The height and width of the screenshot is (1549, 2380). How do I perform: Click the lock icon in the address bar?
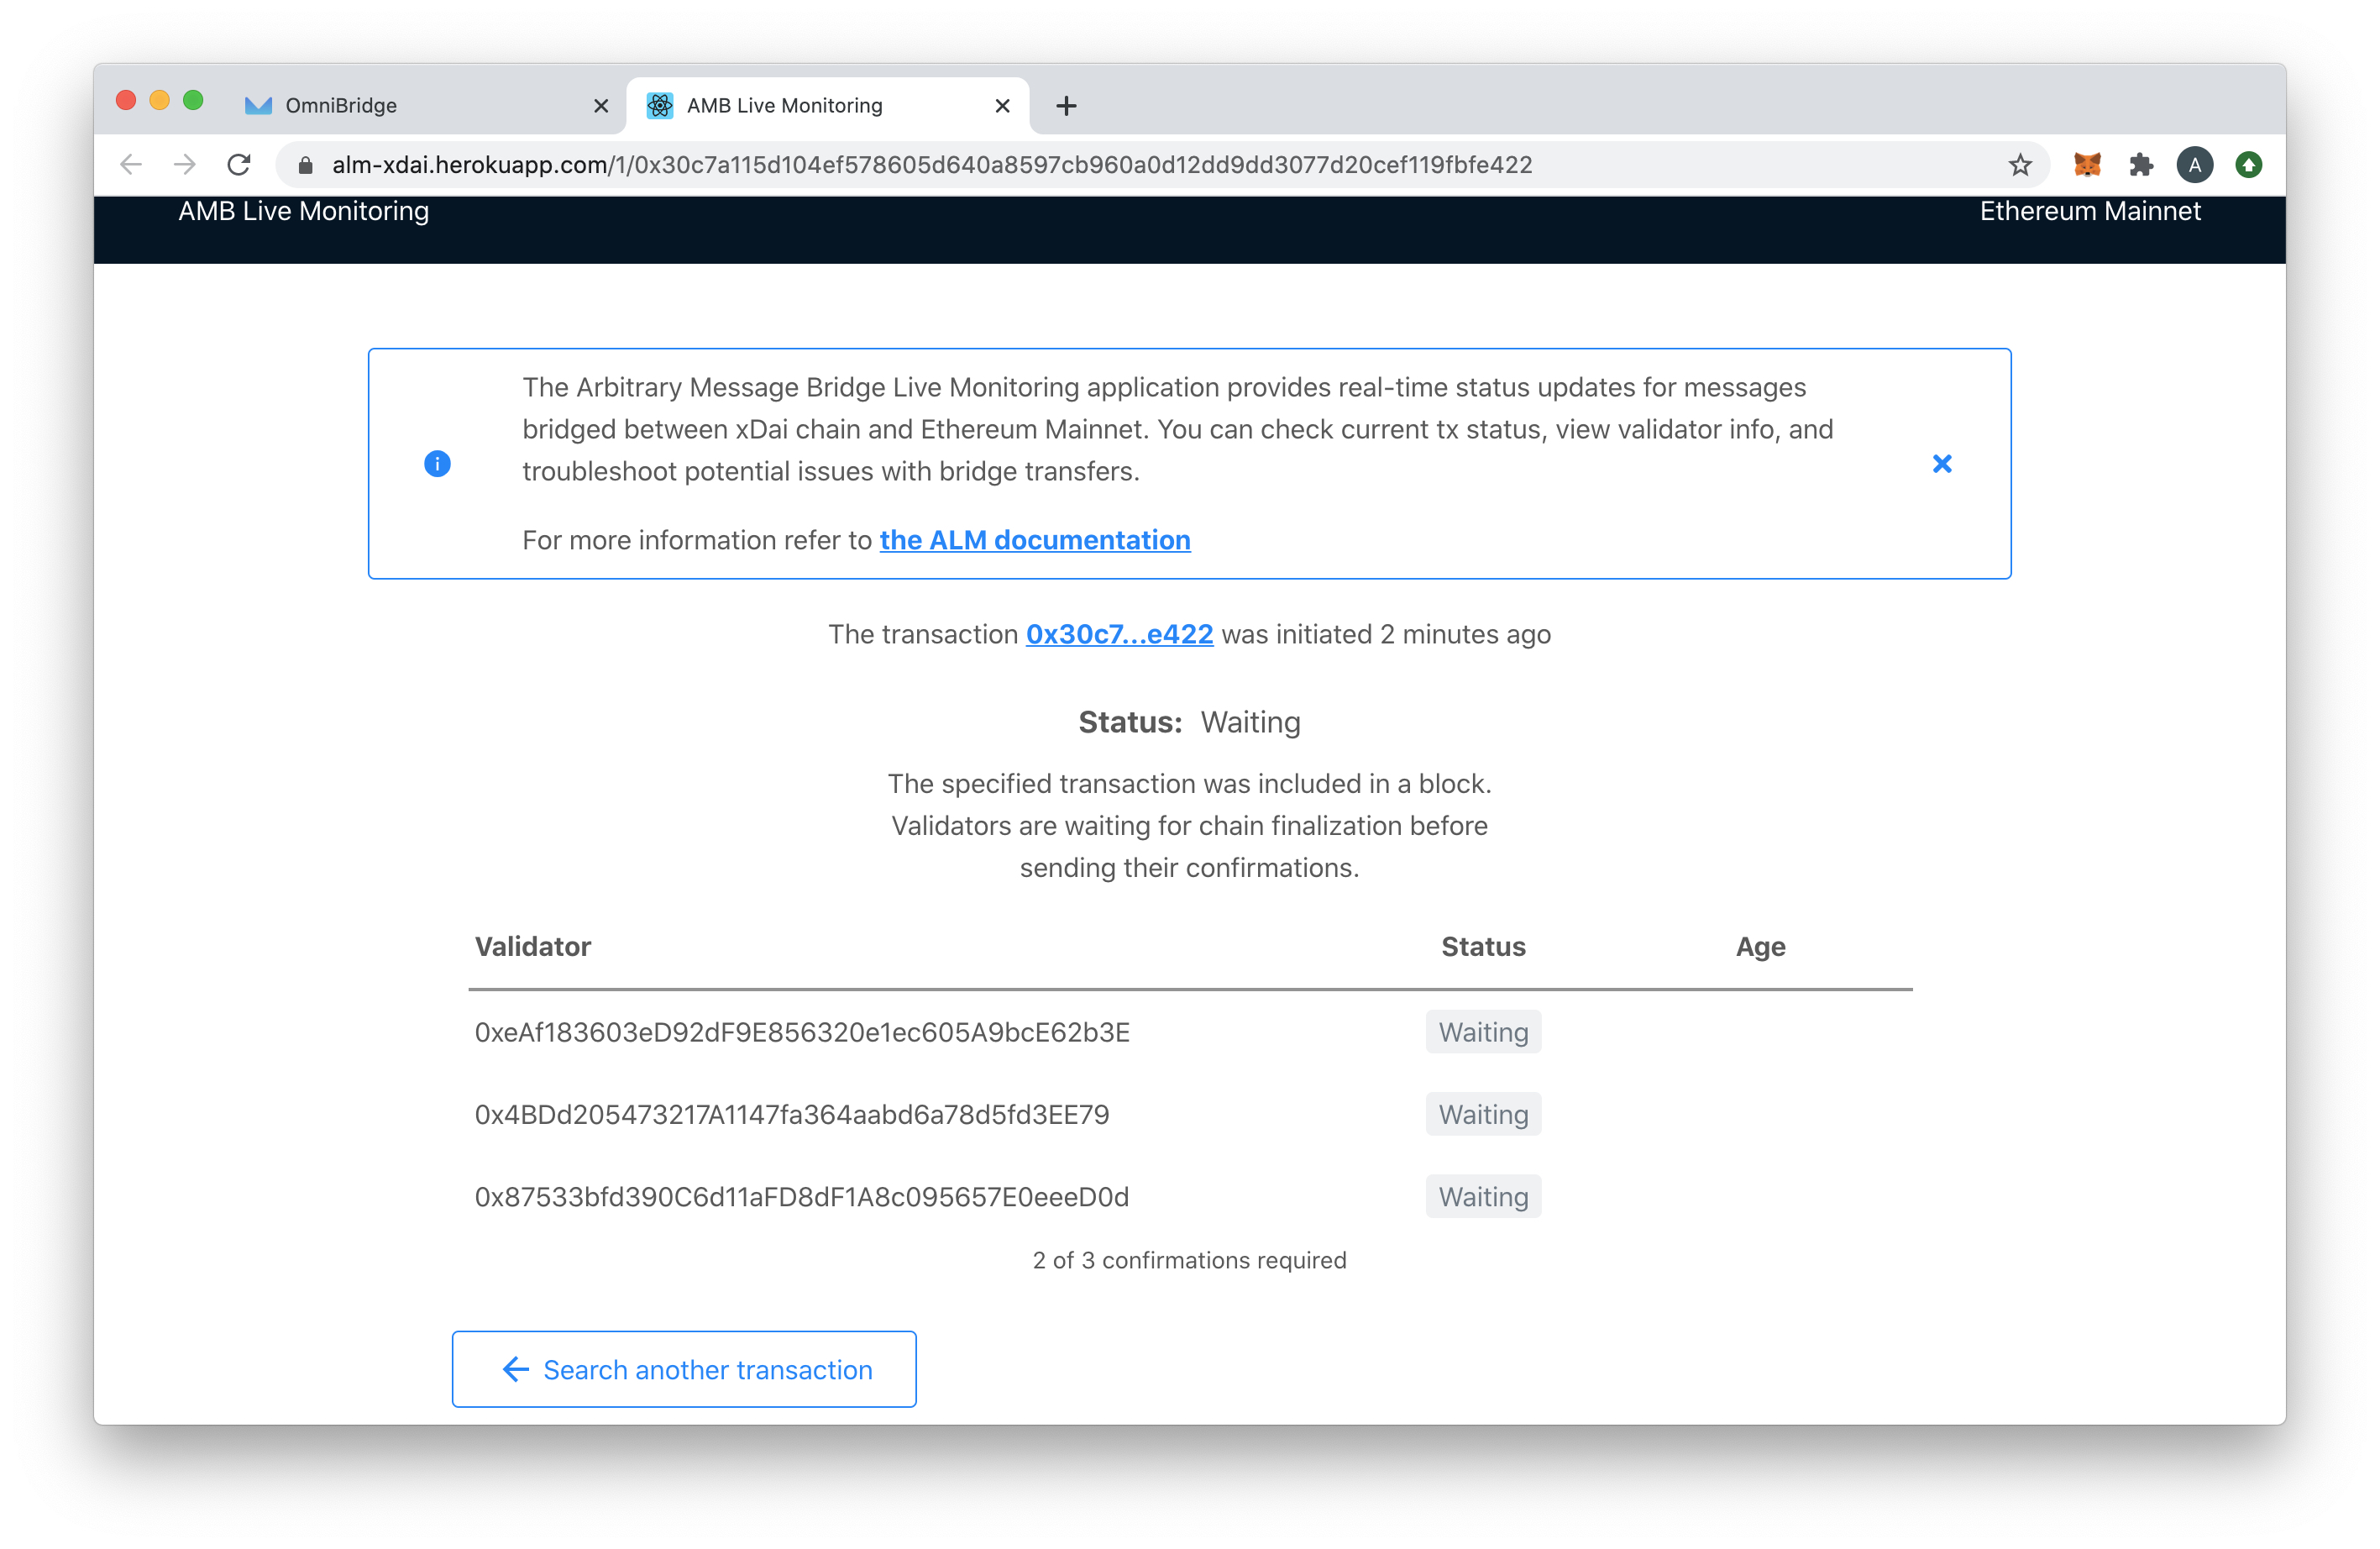pyautogui.click(x=306, y=165)
